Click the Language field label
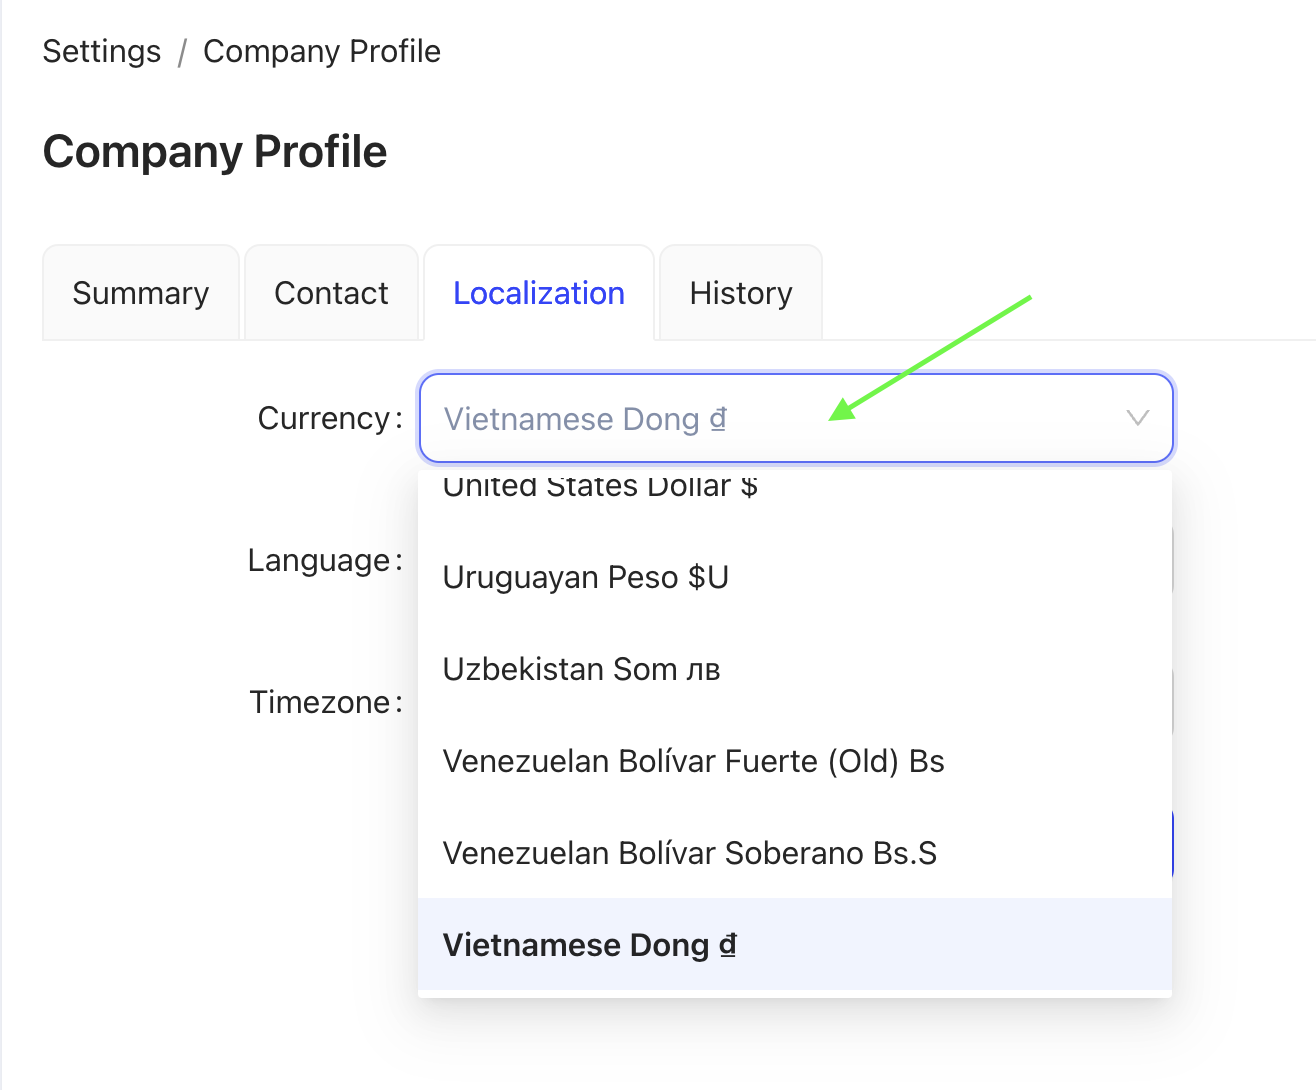 [319, 560]
